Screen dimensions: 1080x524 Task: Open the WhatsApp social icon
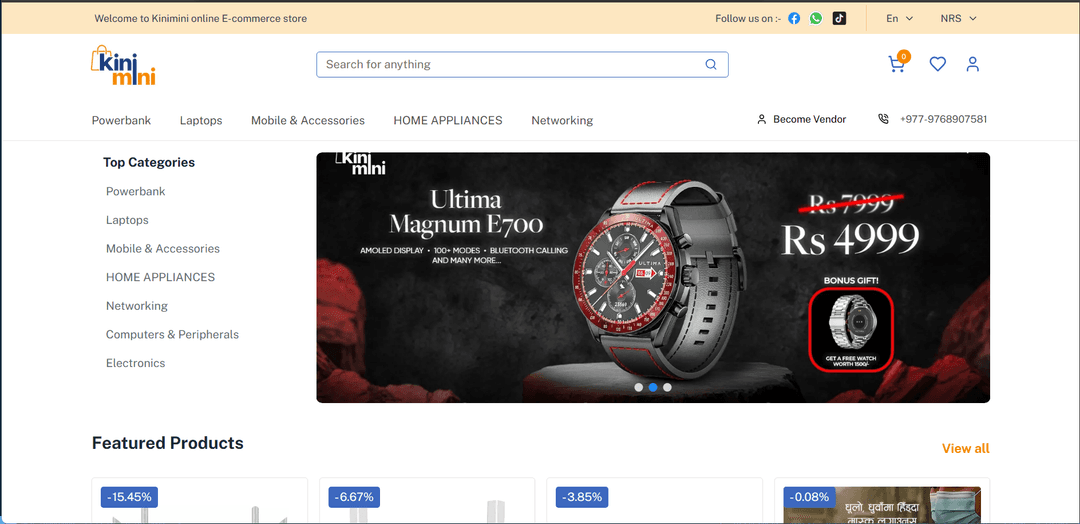click(x=817, y=18)
